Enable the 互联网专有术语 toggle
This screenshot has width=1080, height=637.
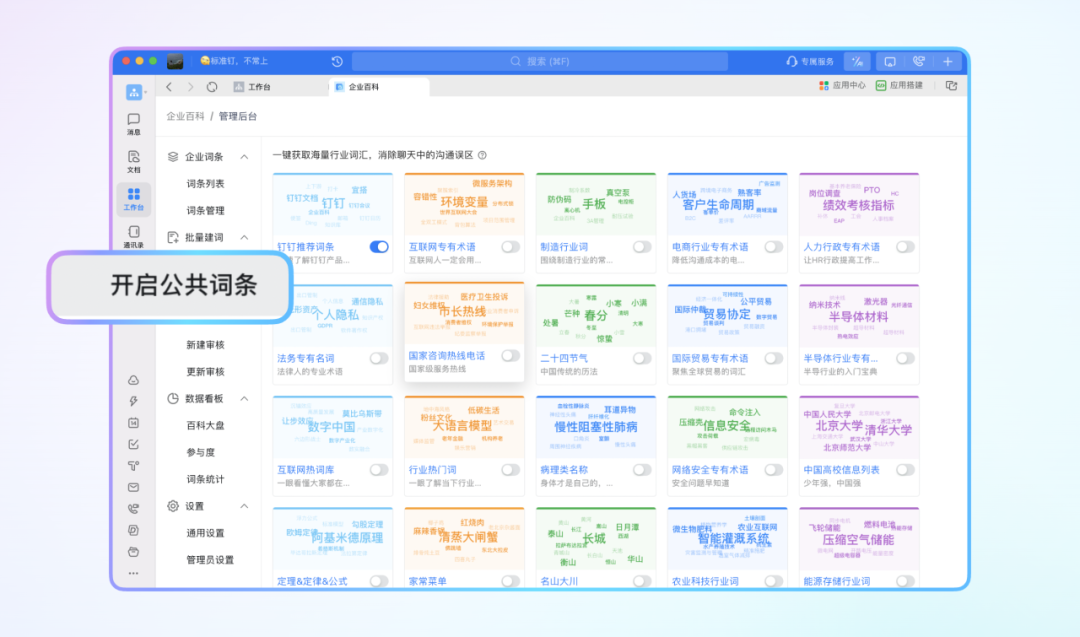pyautogui.click(x=510, y=246)
